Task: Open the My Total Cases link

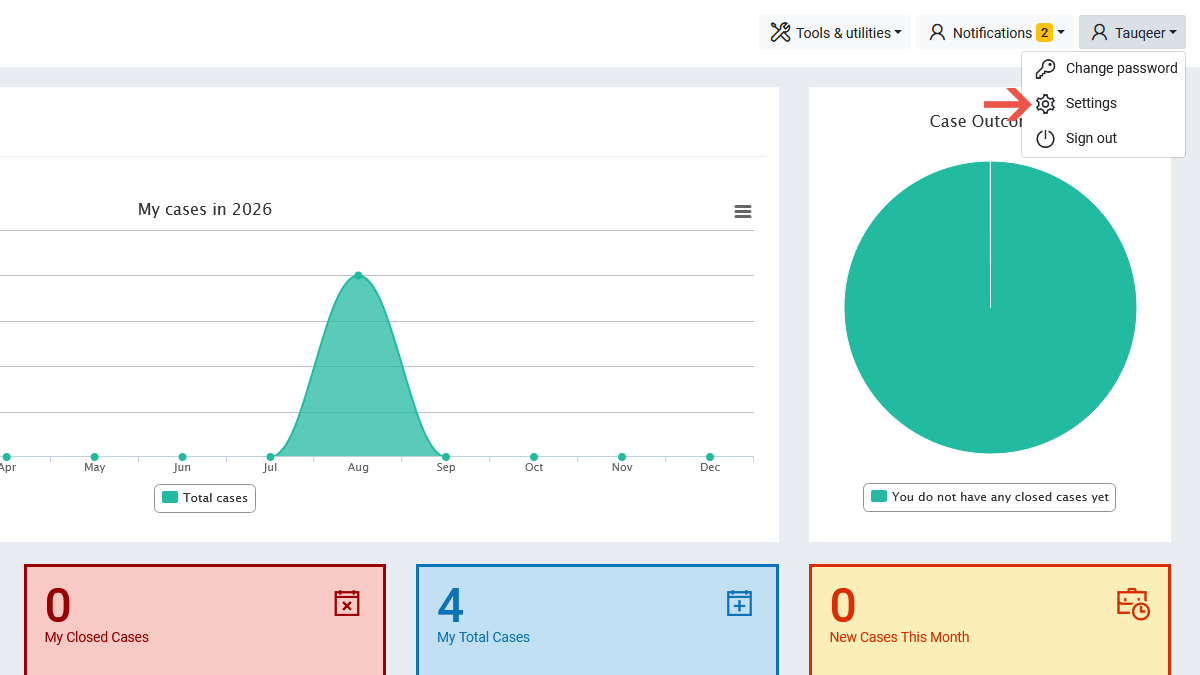Action: click(484, 637)
